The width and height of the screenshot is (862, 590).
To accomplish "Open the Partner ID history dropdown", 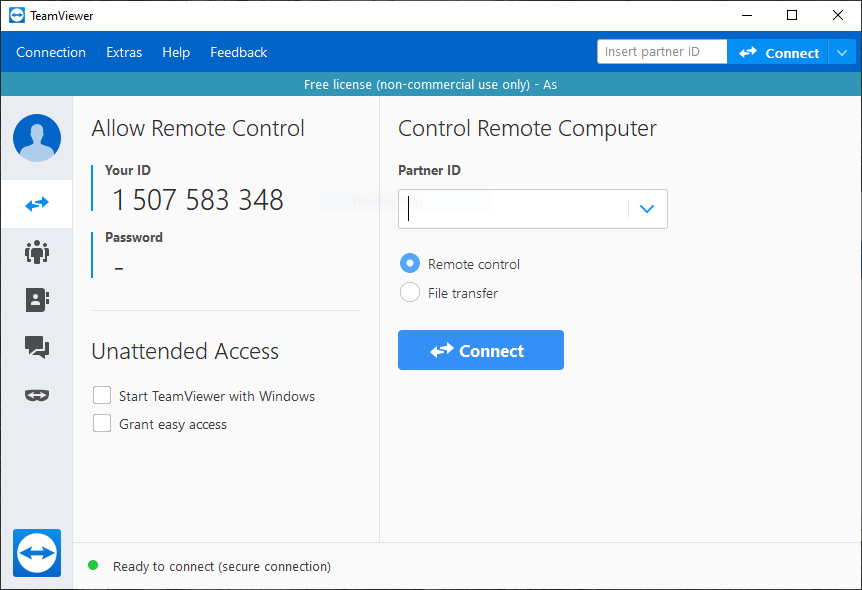I will 646,209.
